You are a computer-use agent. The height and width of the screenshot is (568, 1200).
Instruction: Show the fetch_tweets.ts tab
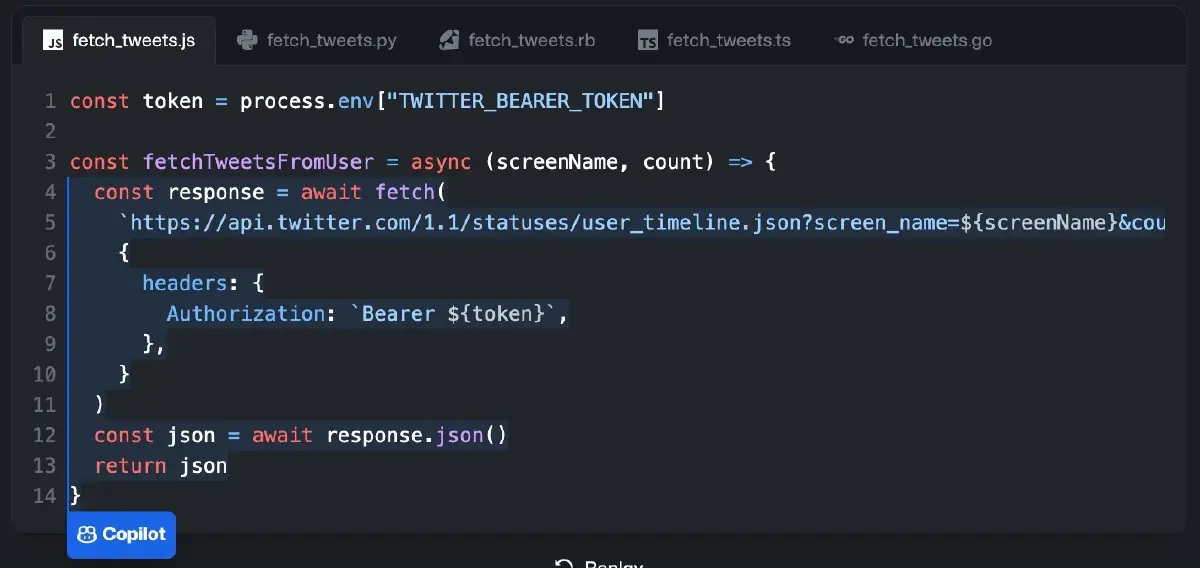coord(727,41)
